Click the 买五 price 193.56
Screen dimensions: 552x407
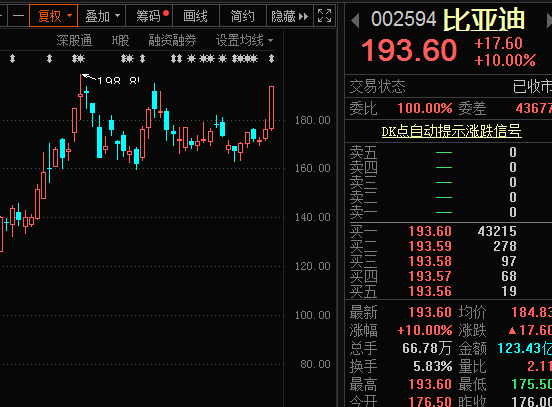(430, 291)
